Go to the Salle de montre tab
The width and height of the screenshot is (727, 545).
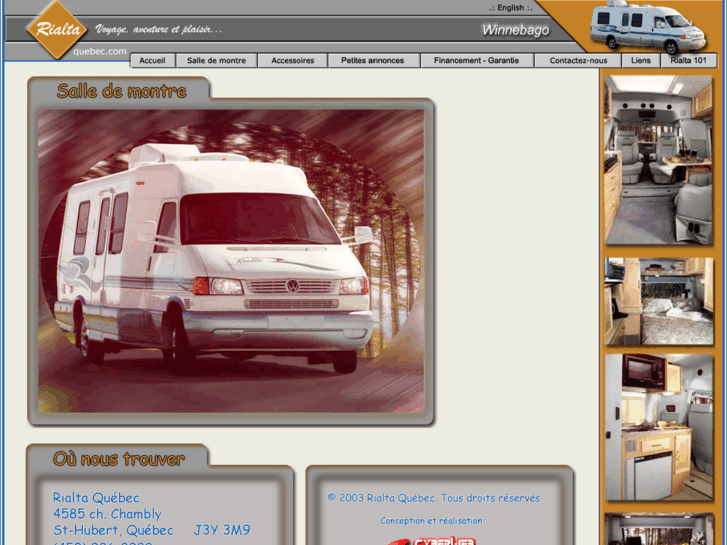pyautogui.click(x=216, y=60)
